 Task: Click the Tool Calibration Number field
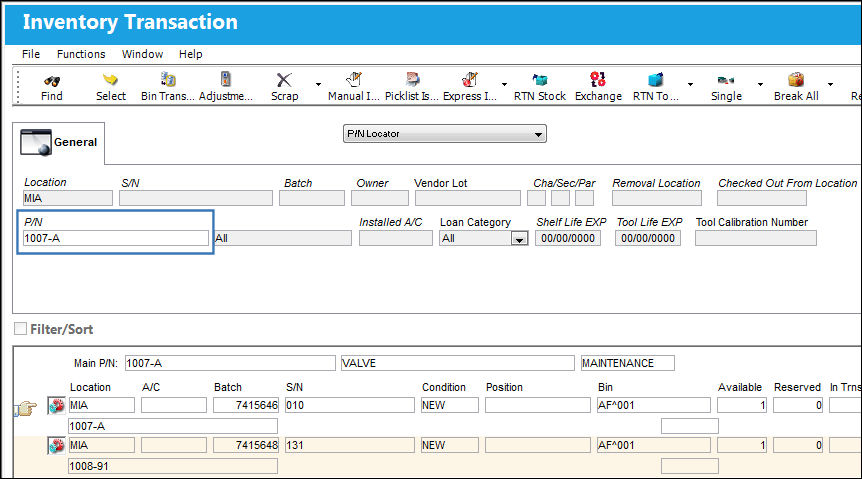[756, 238]
